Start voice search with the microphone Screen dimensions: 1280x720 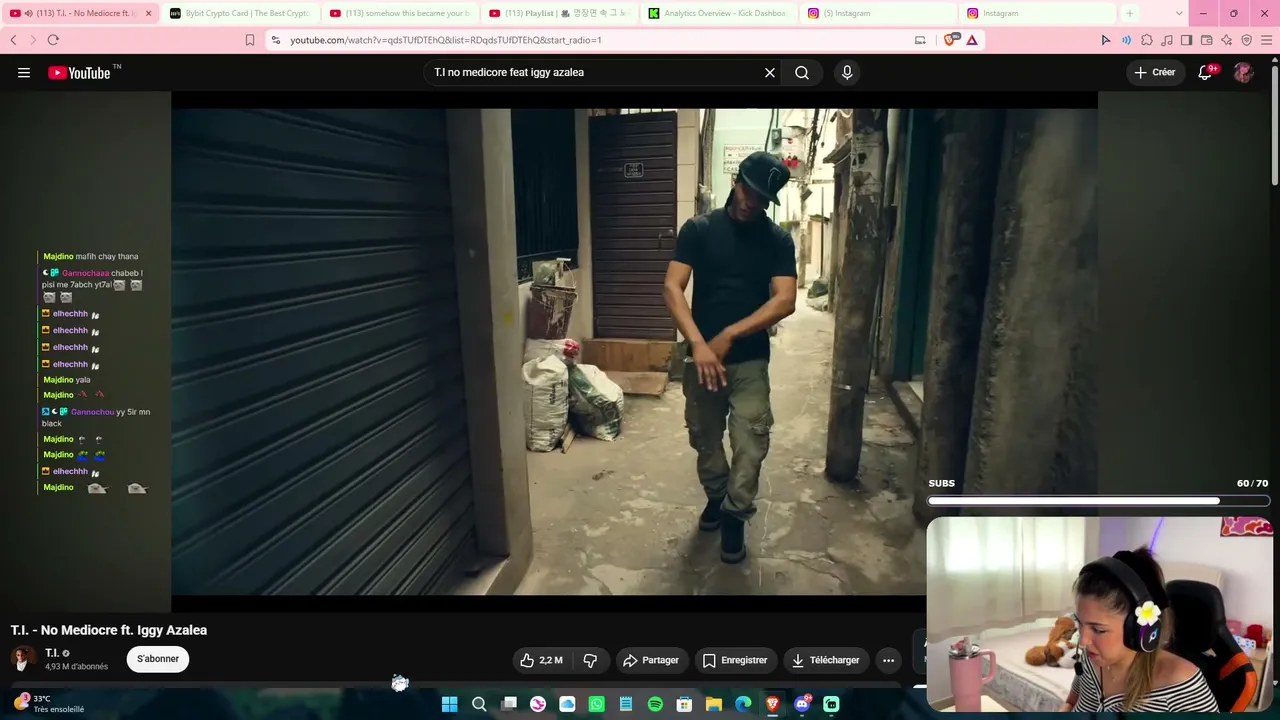tap(847, 72)
